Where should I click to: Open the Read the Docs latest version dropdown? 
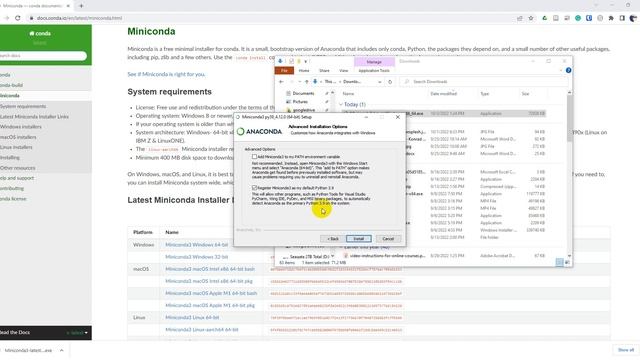coord(77,333)
